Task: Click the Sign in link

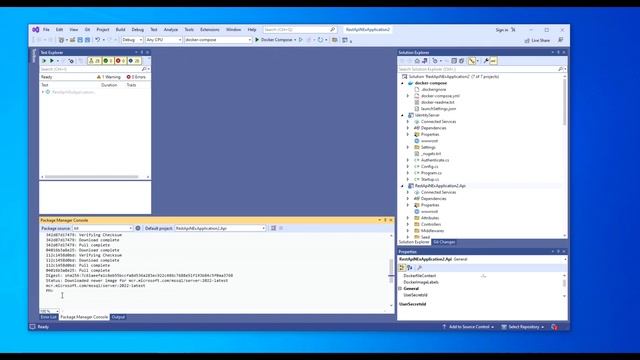Action: pyautogui.click(x=502, y=30)
